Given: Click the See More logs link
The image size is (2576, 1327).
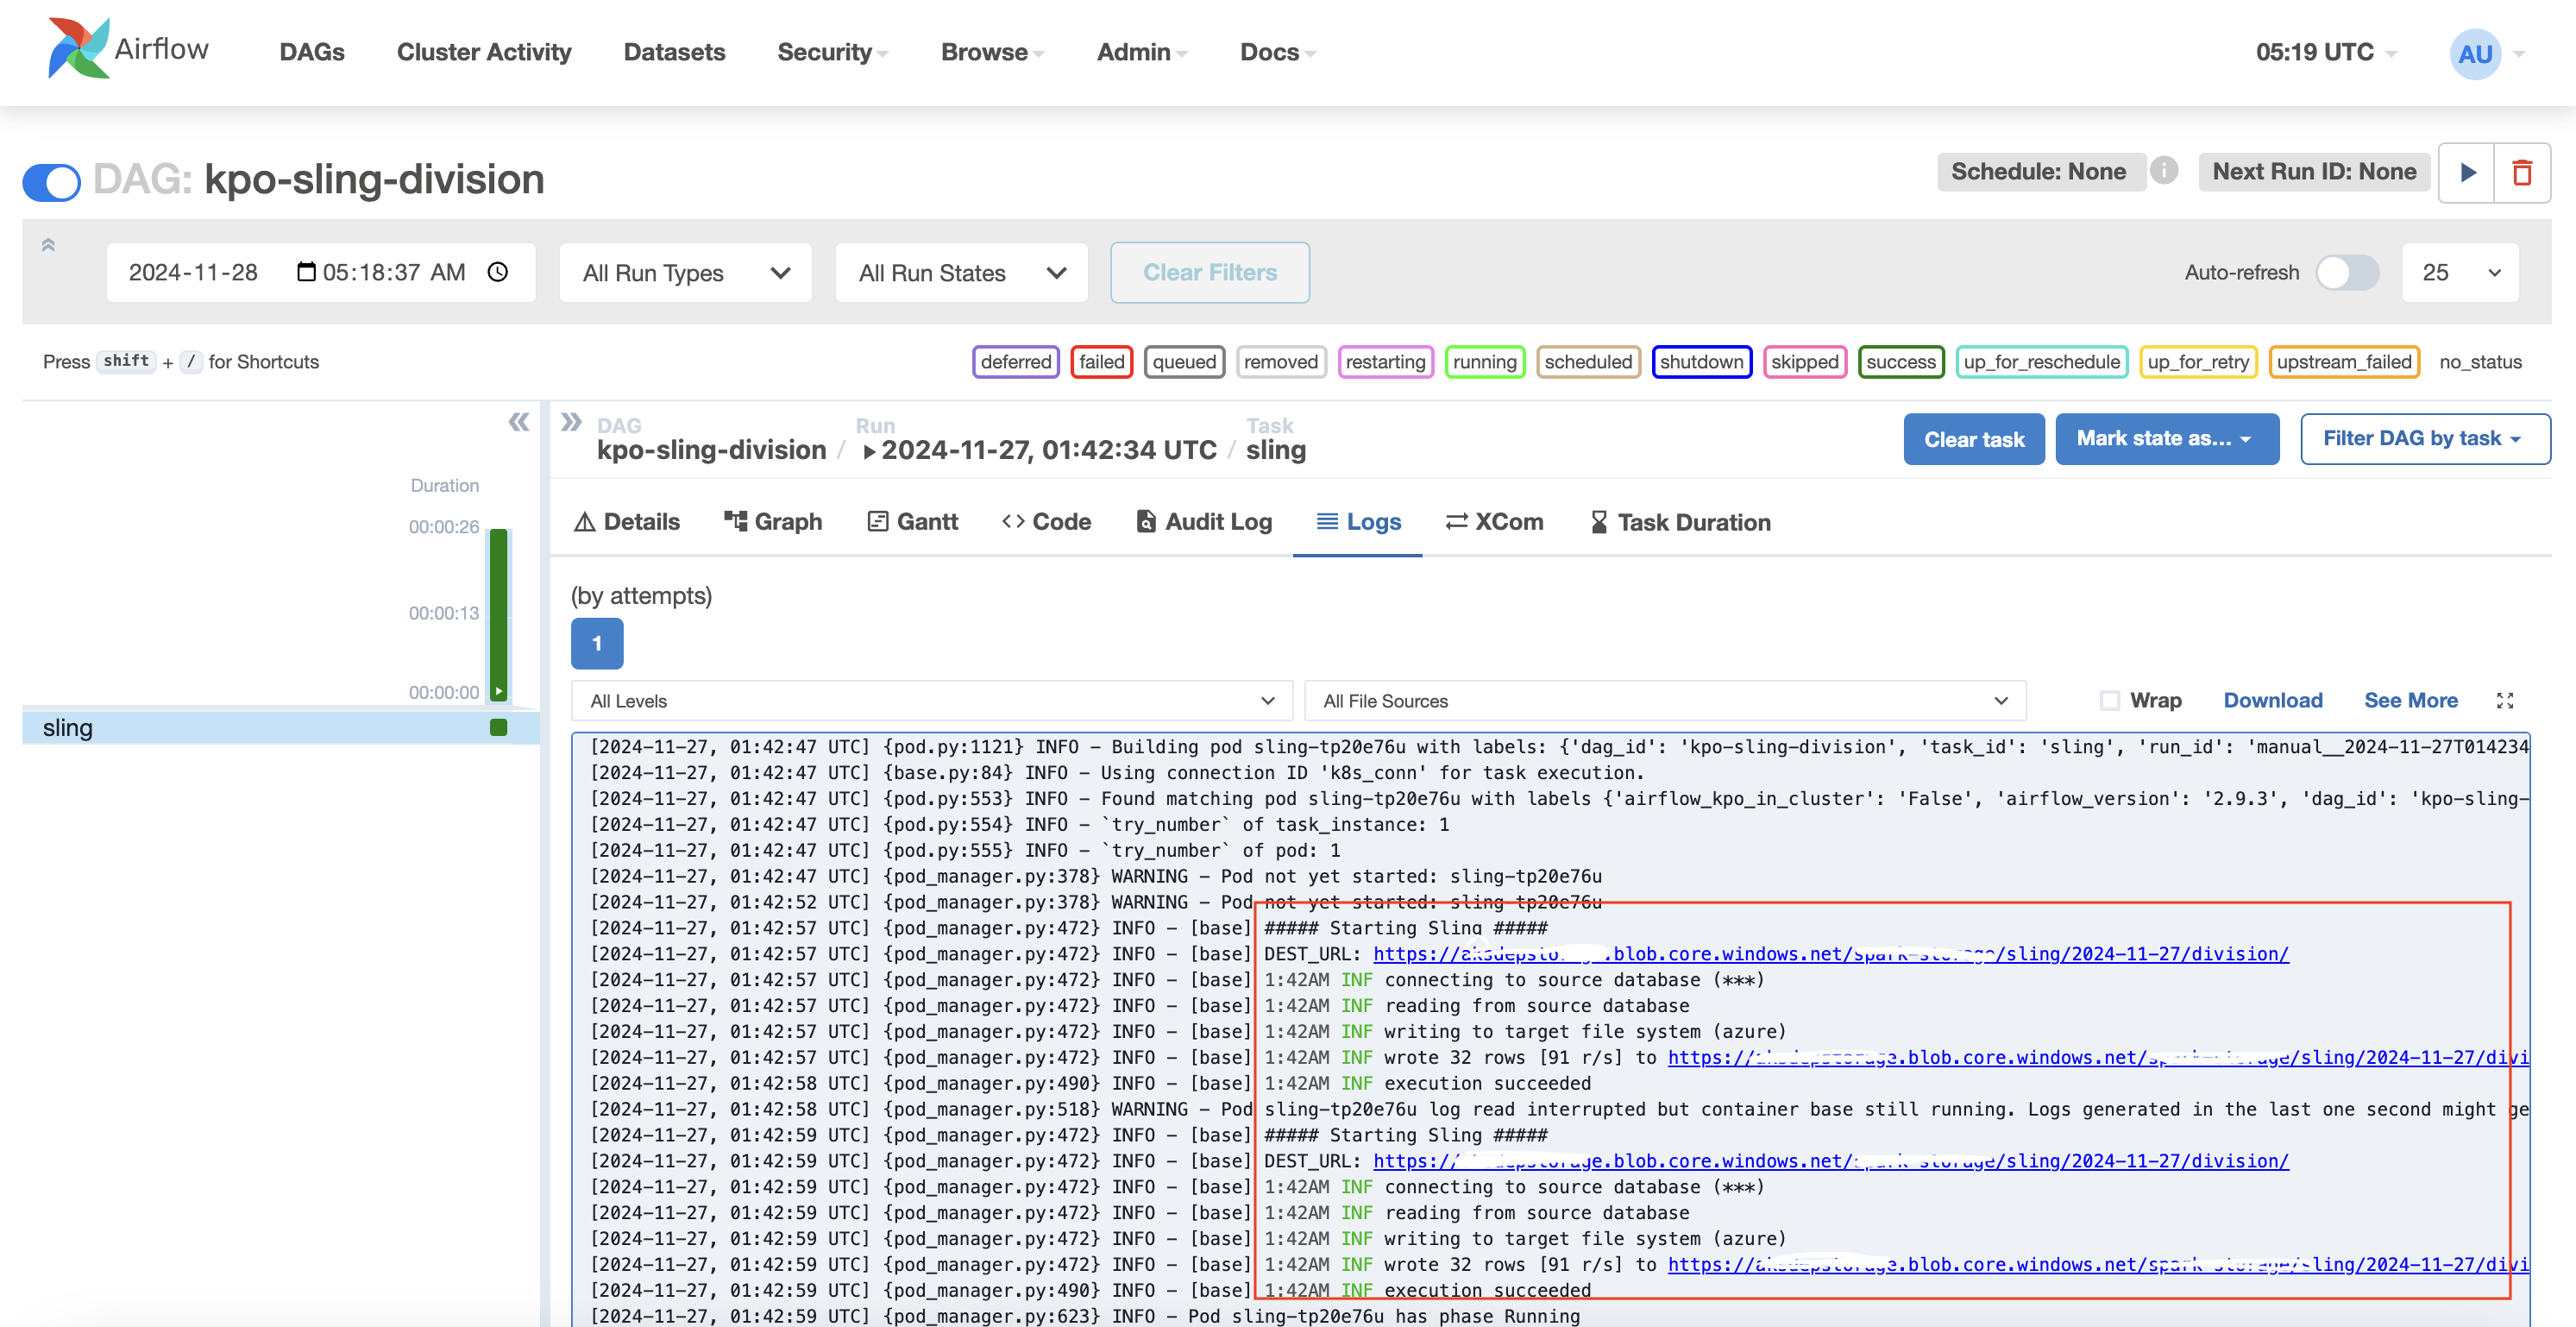Looking at the screenshot, I should pyautogui.click(x=2410, y=701).
